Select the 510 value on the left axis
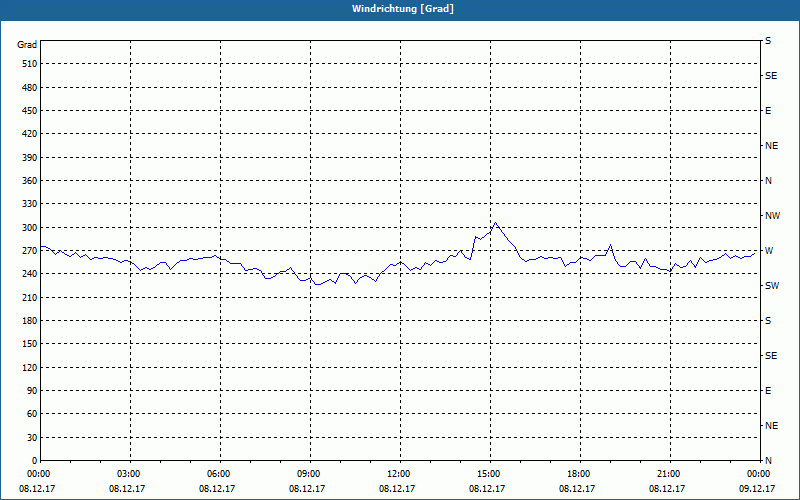The width and height of the screenshot is (800, 500). coord(30,64)
